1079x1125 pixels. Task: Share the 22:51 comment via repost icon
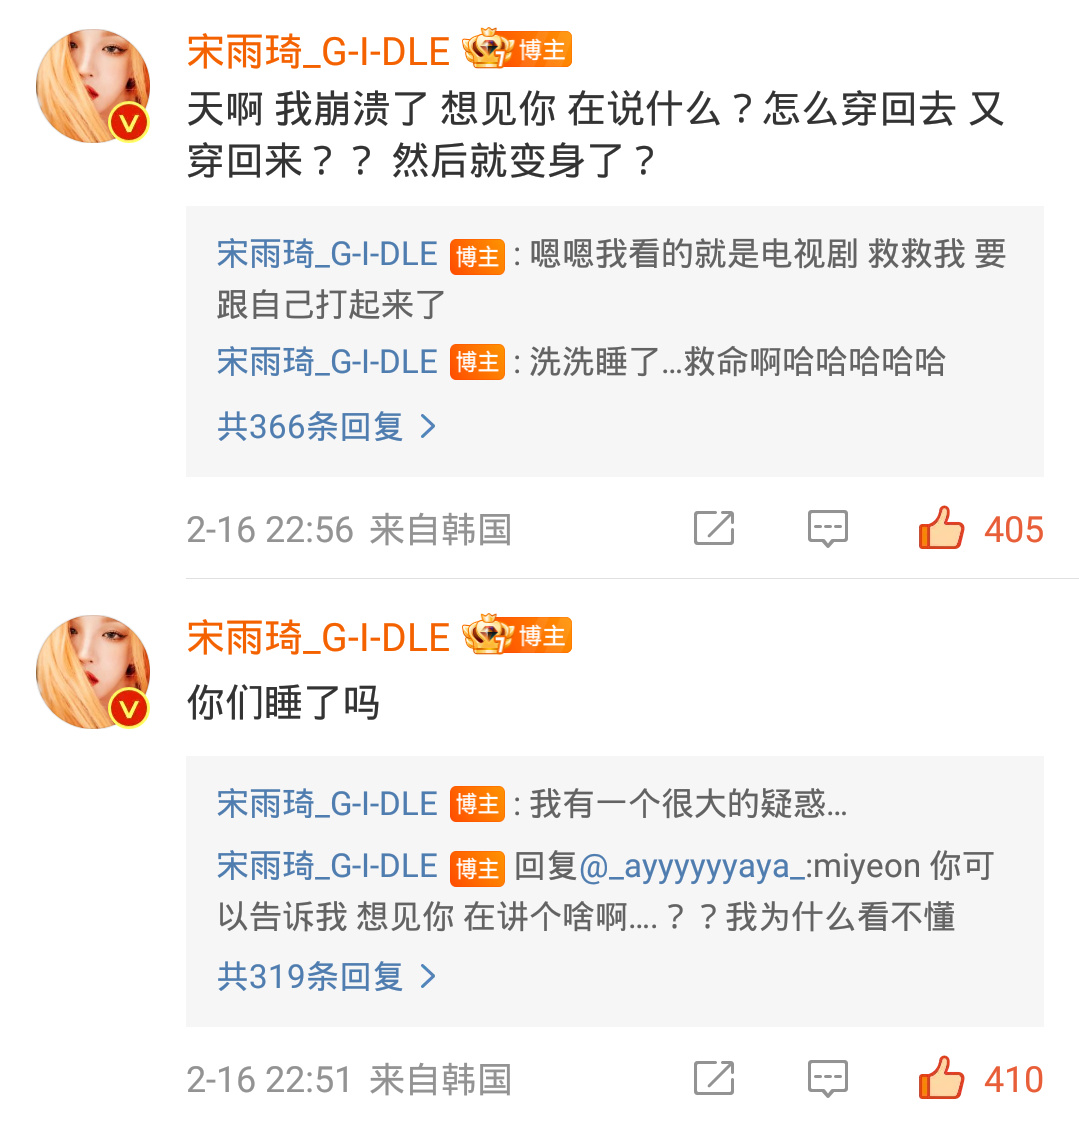(x=715, y=1078)
